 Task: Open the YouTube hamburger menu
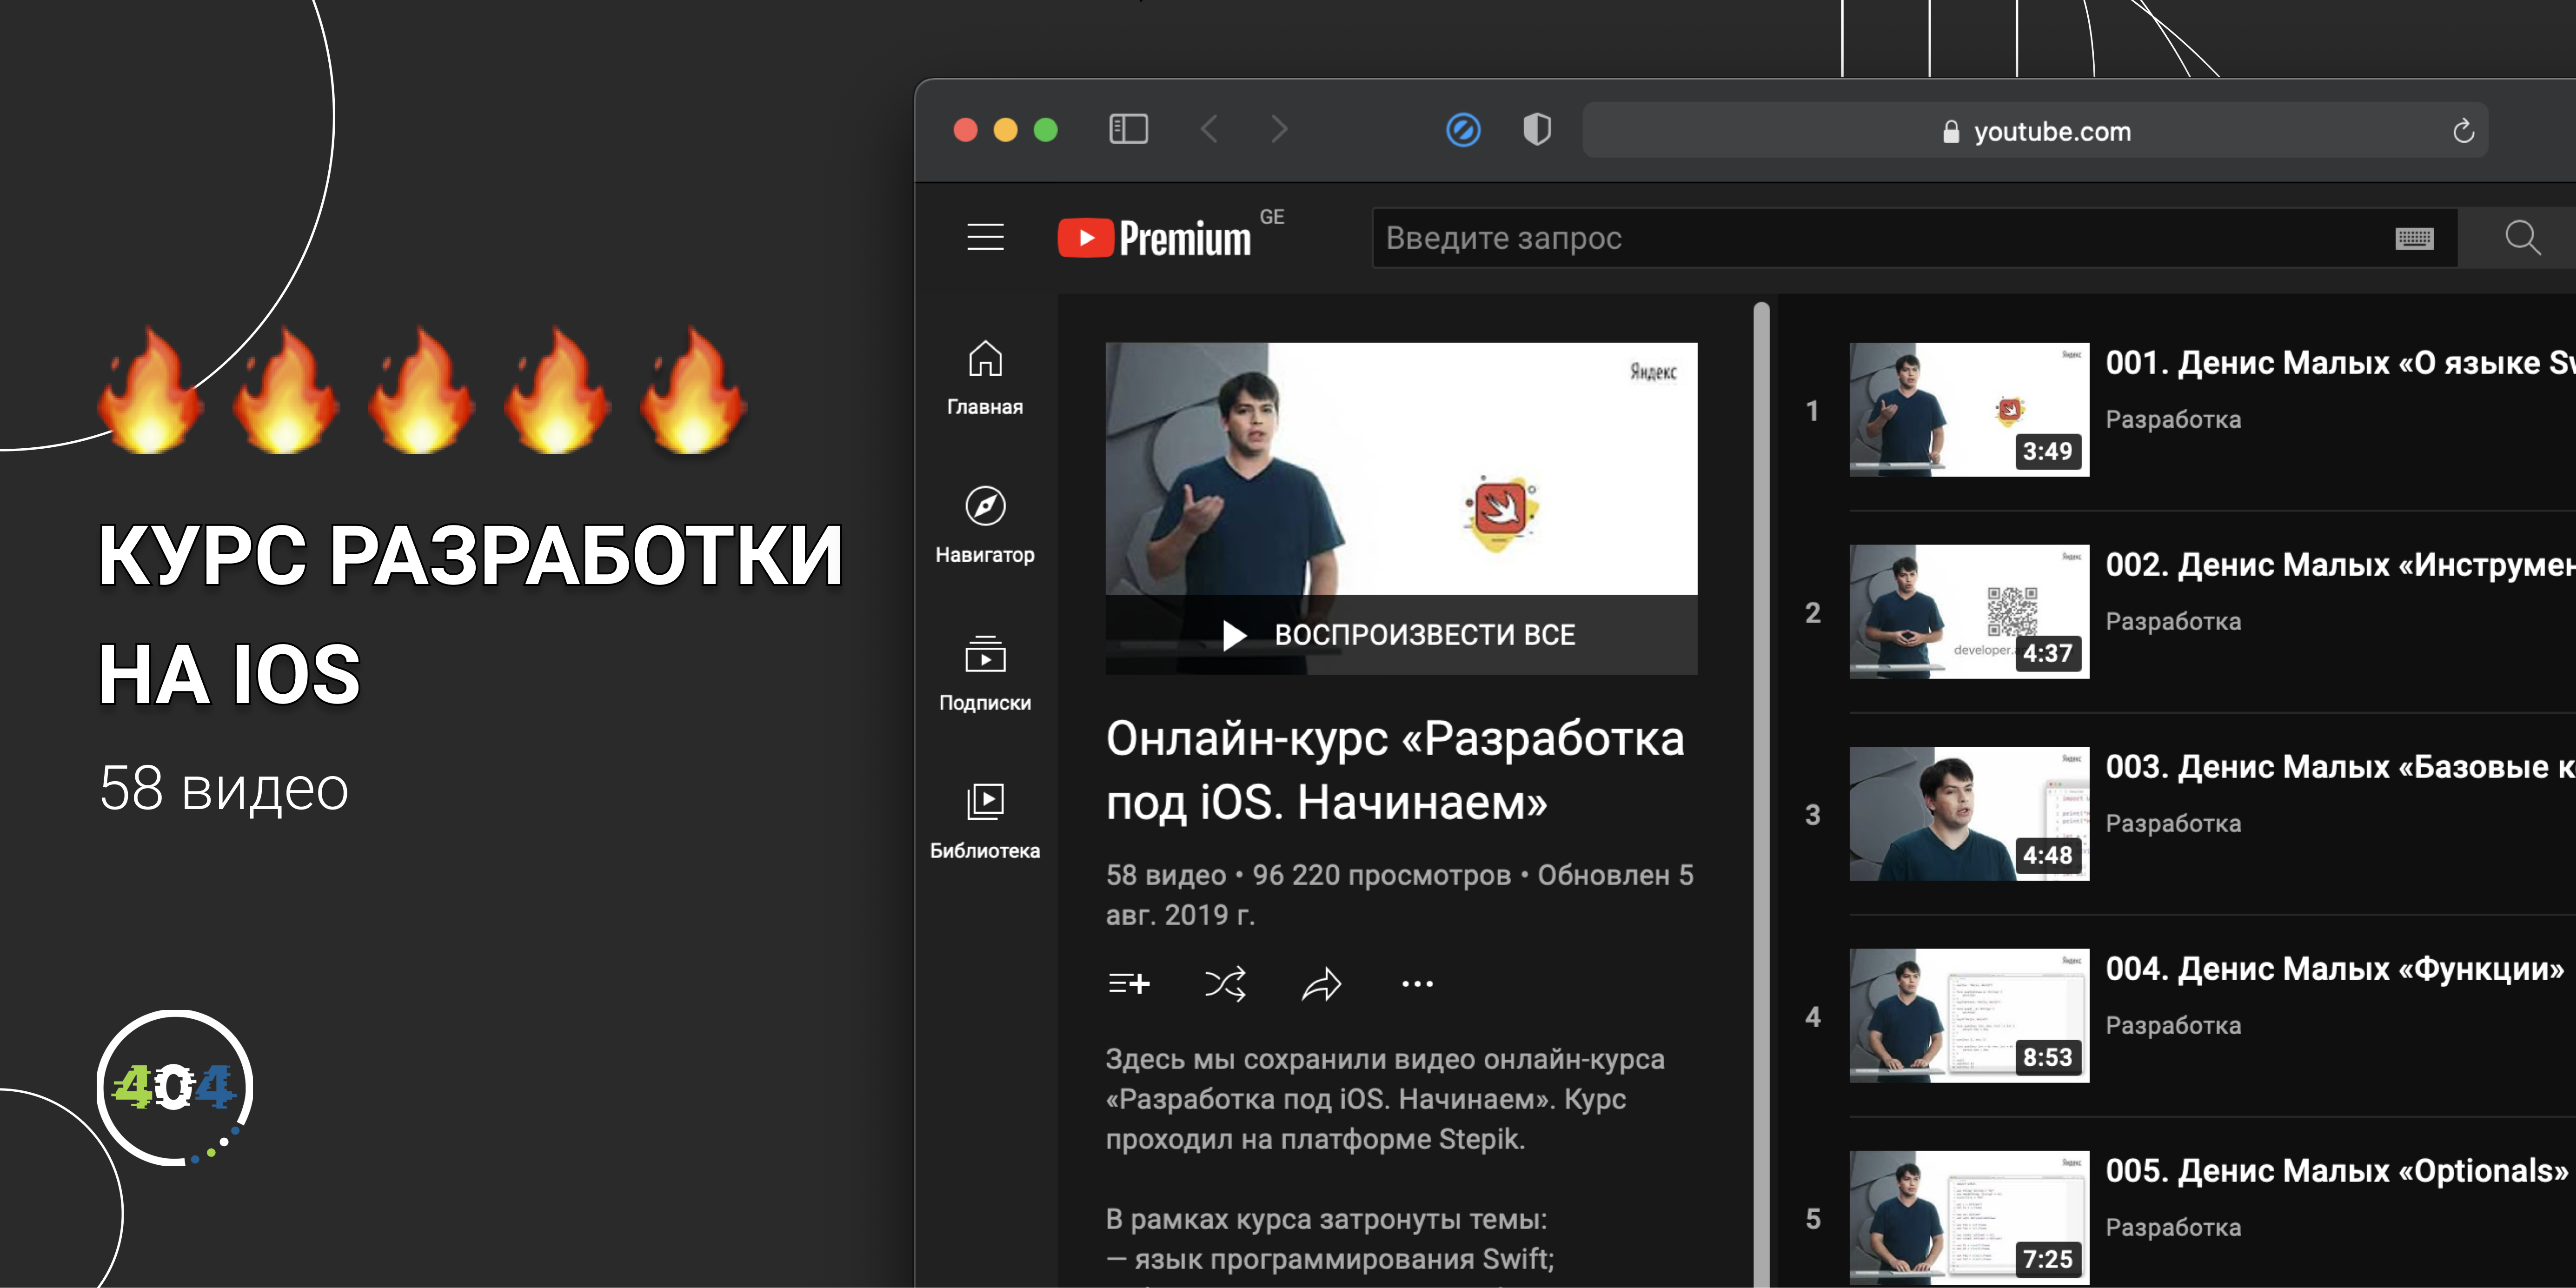[x=985, y=237]
